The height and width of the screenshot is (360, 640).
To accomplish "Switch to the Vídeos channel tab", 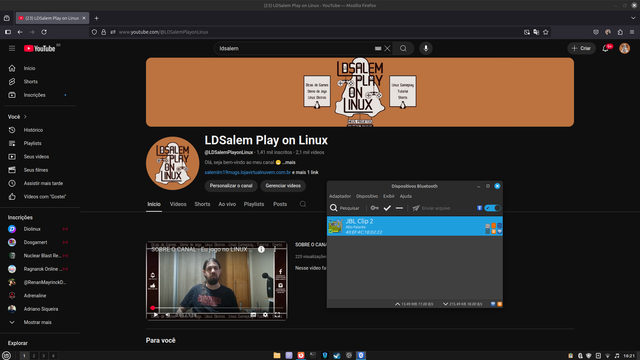I will (178, 204).
